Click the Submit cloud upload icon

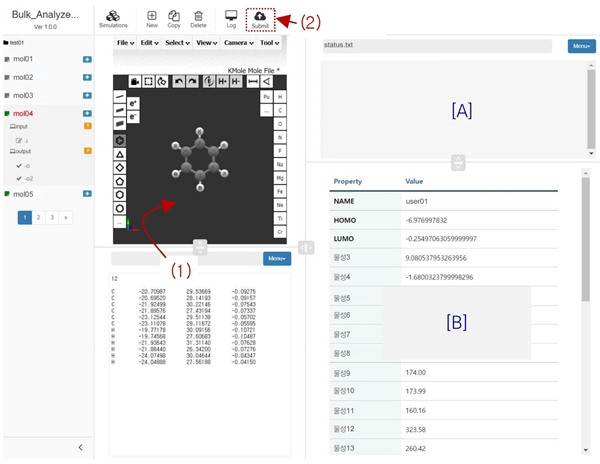point(260,16)
